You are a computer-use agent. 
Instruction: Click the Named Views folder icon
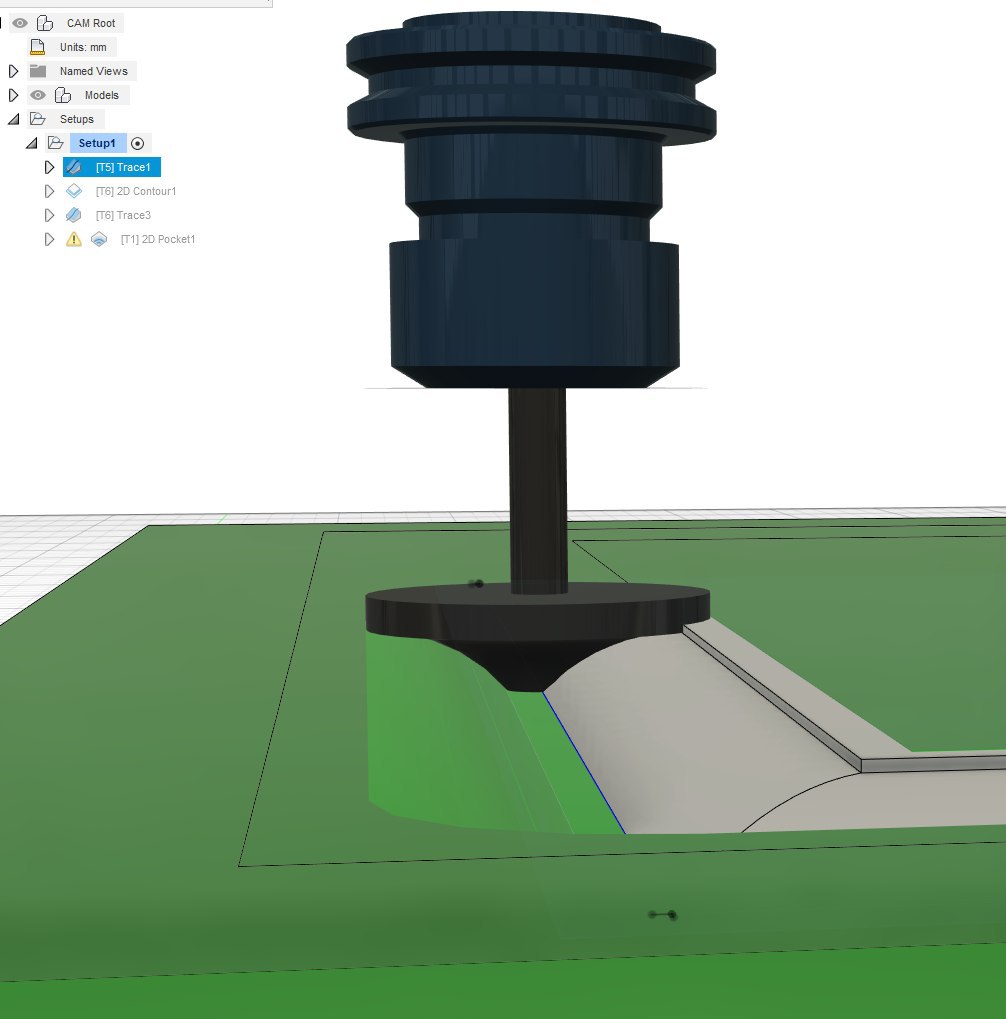(38, 71)
